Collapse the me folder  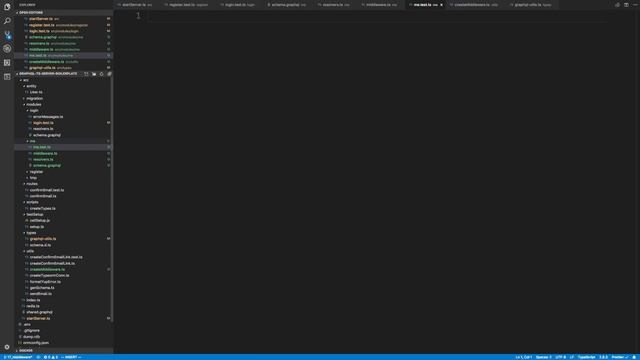click(x=32, y=141)
